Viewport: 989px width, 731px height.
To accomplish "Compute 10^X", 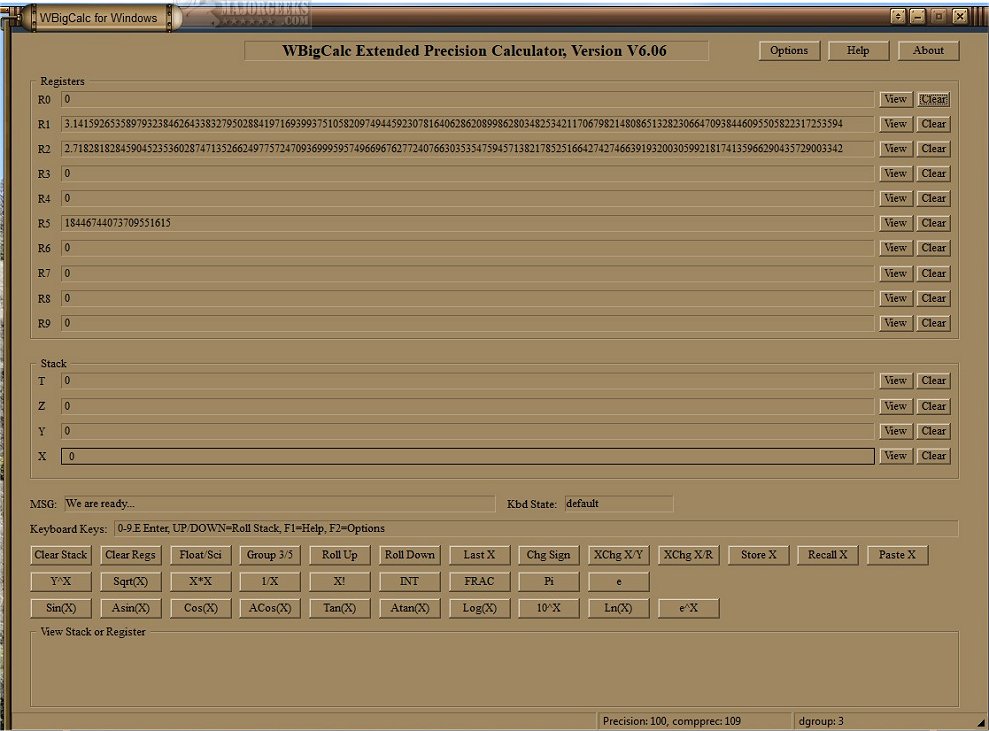I will click(x=549, y=608).
